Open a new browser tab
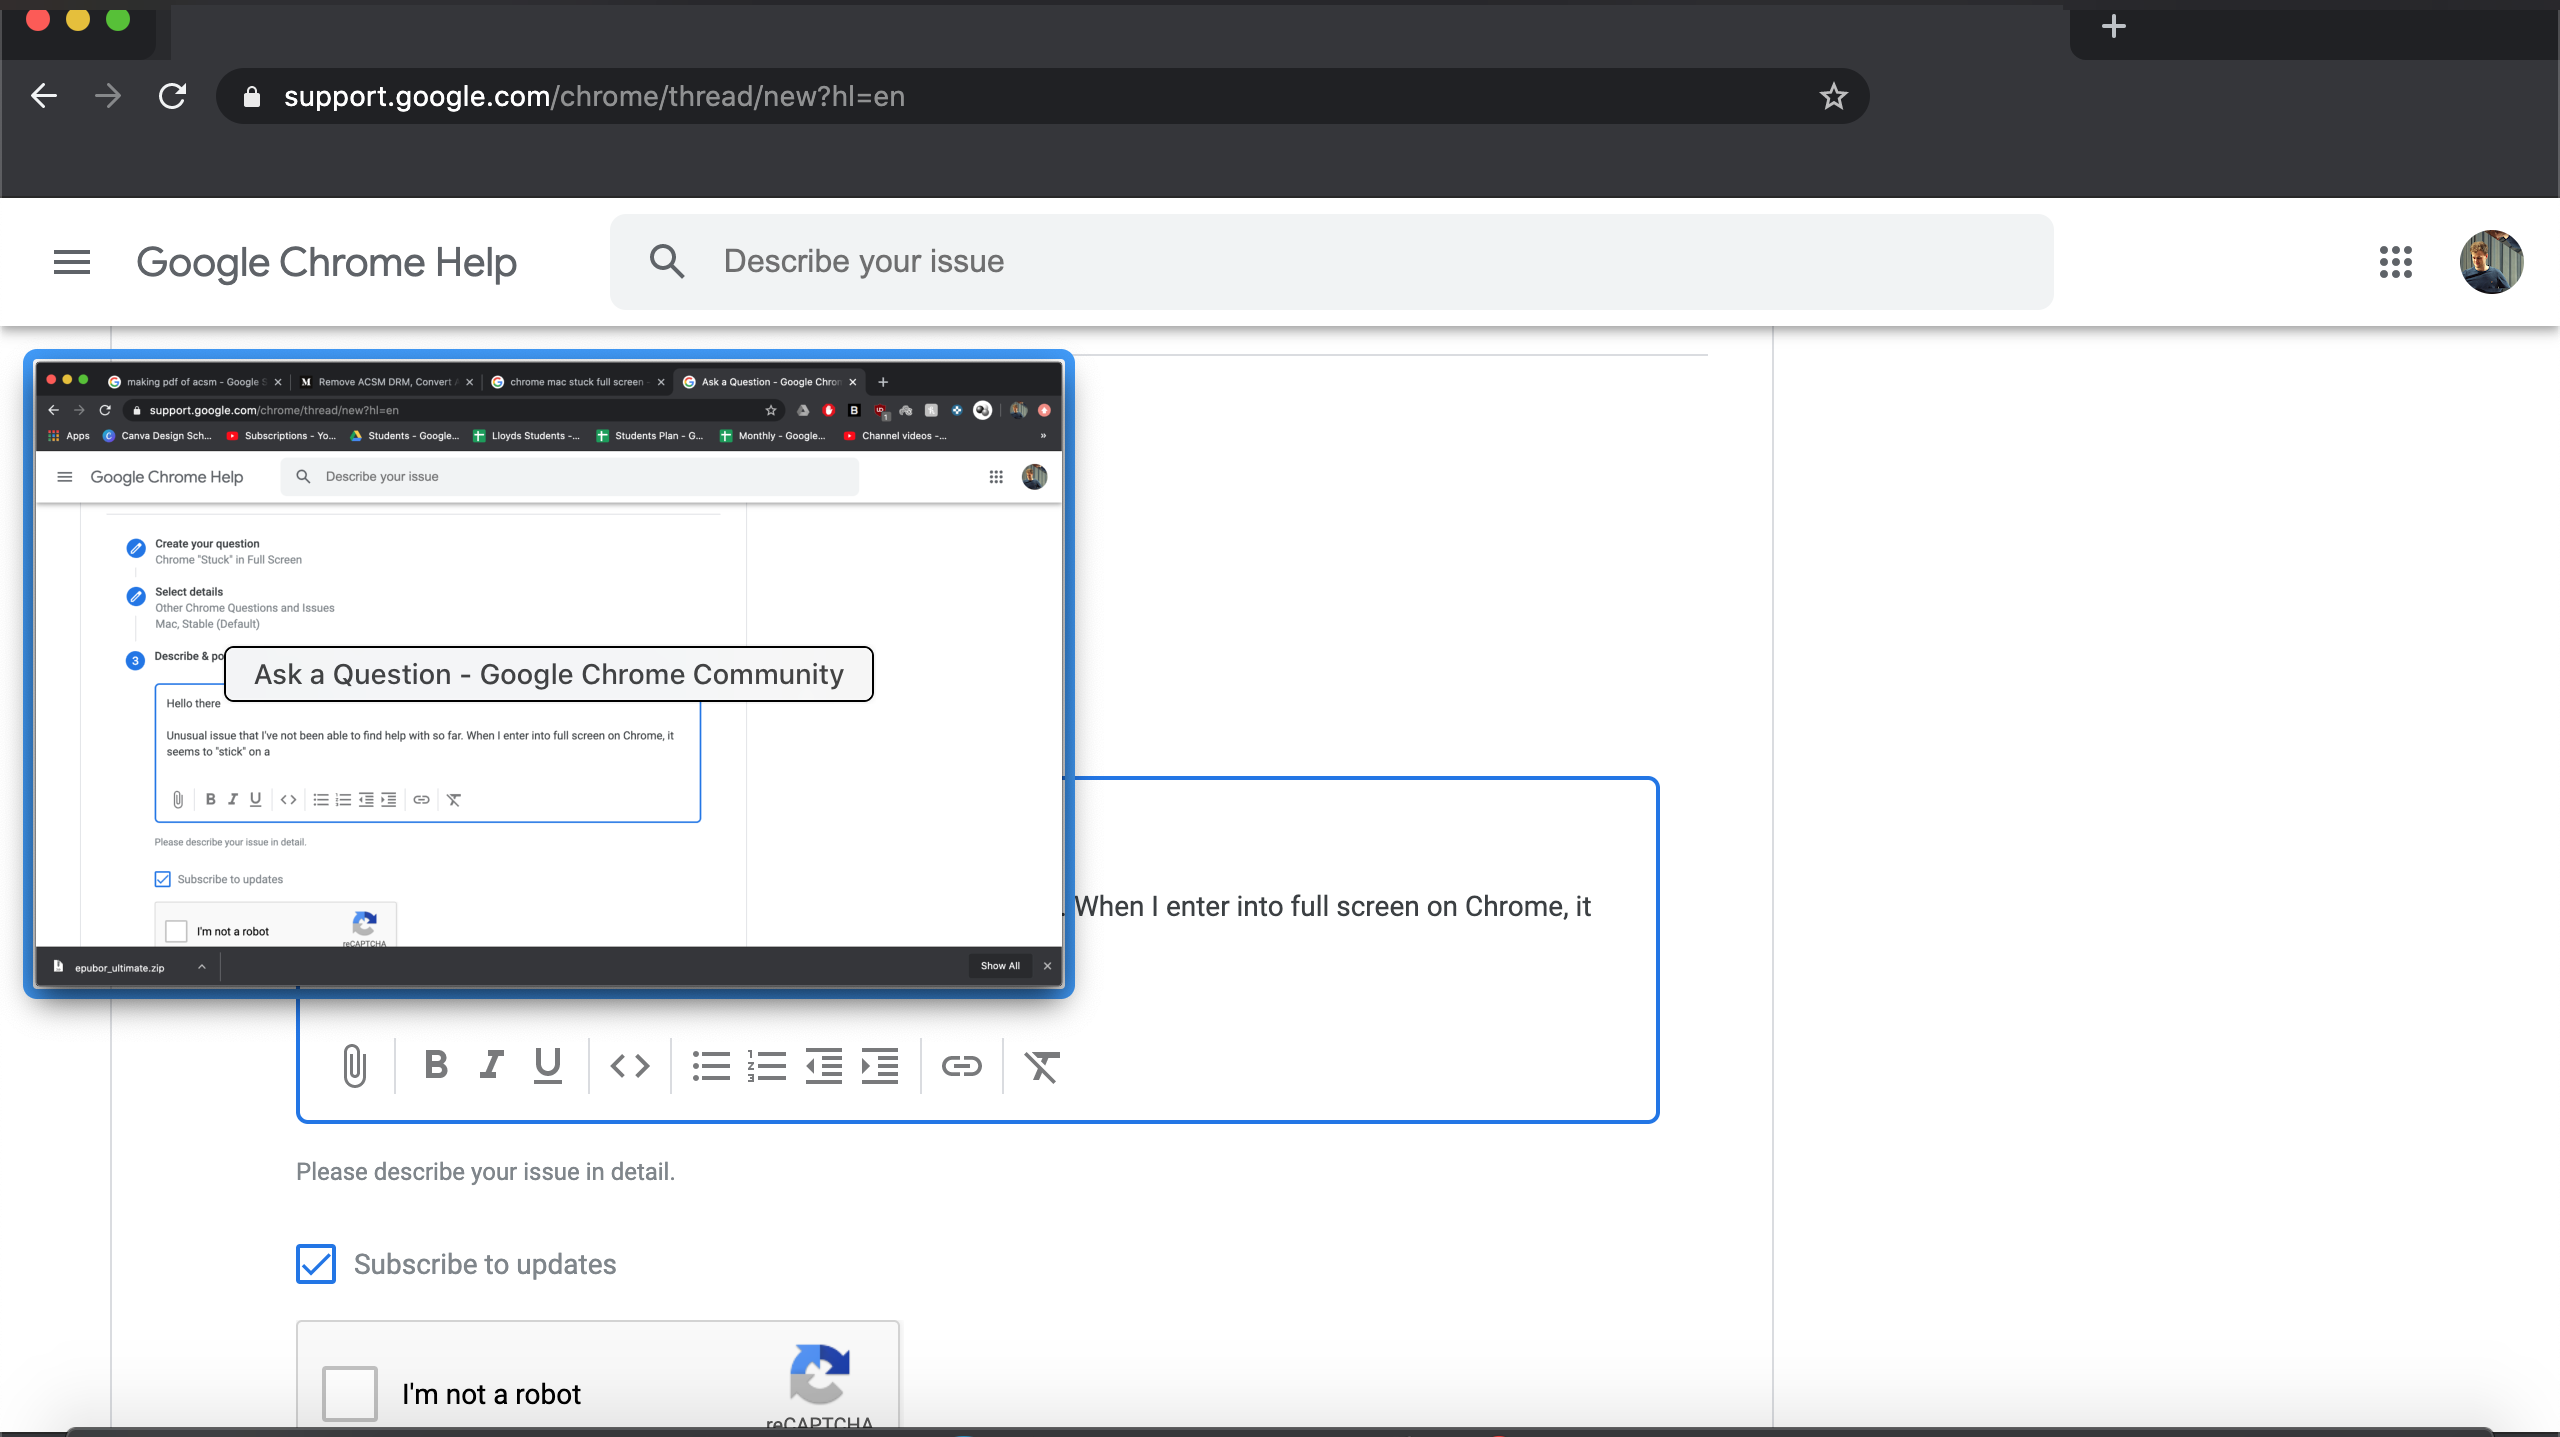 2113,26
